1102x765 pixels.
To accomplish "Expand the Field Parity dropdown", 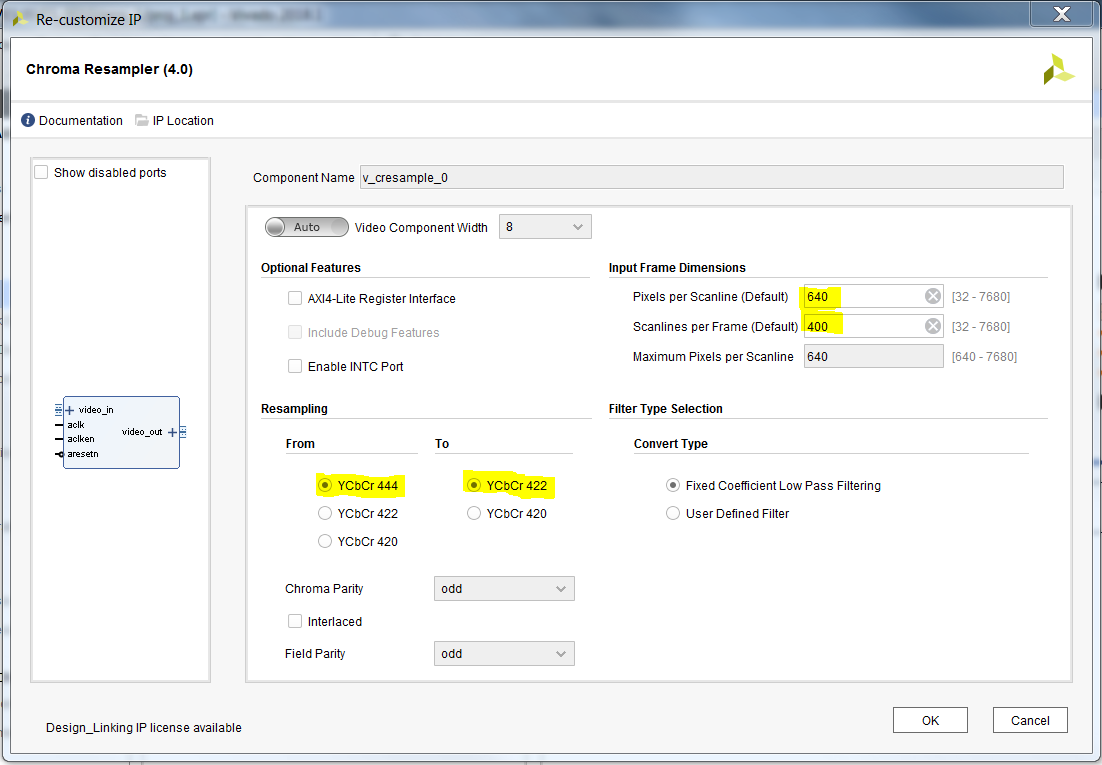I will click(504, 654).
